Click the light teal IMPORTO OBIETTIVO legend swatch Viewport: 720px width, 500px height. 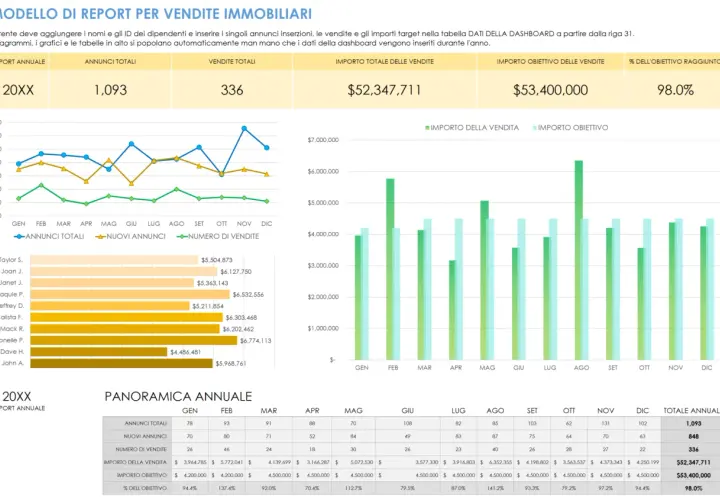[x=535, y=128]
